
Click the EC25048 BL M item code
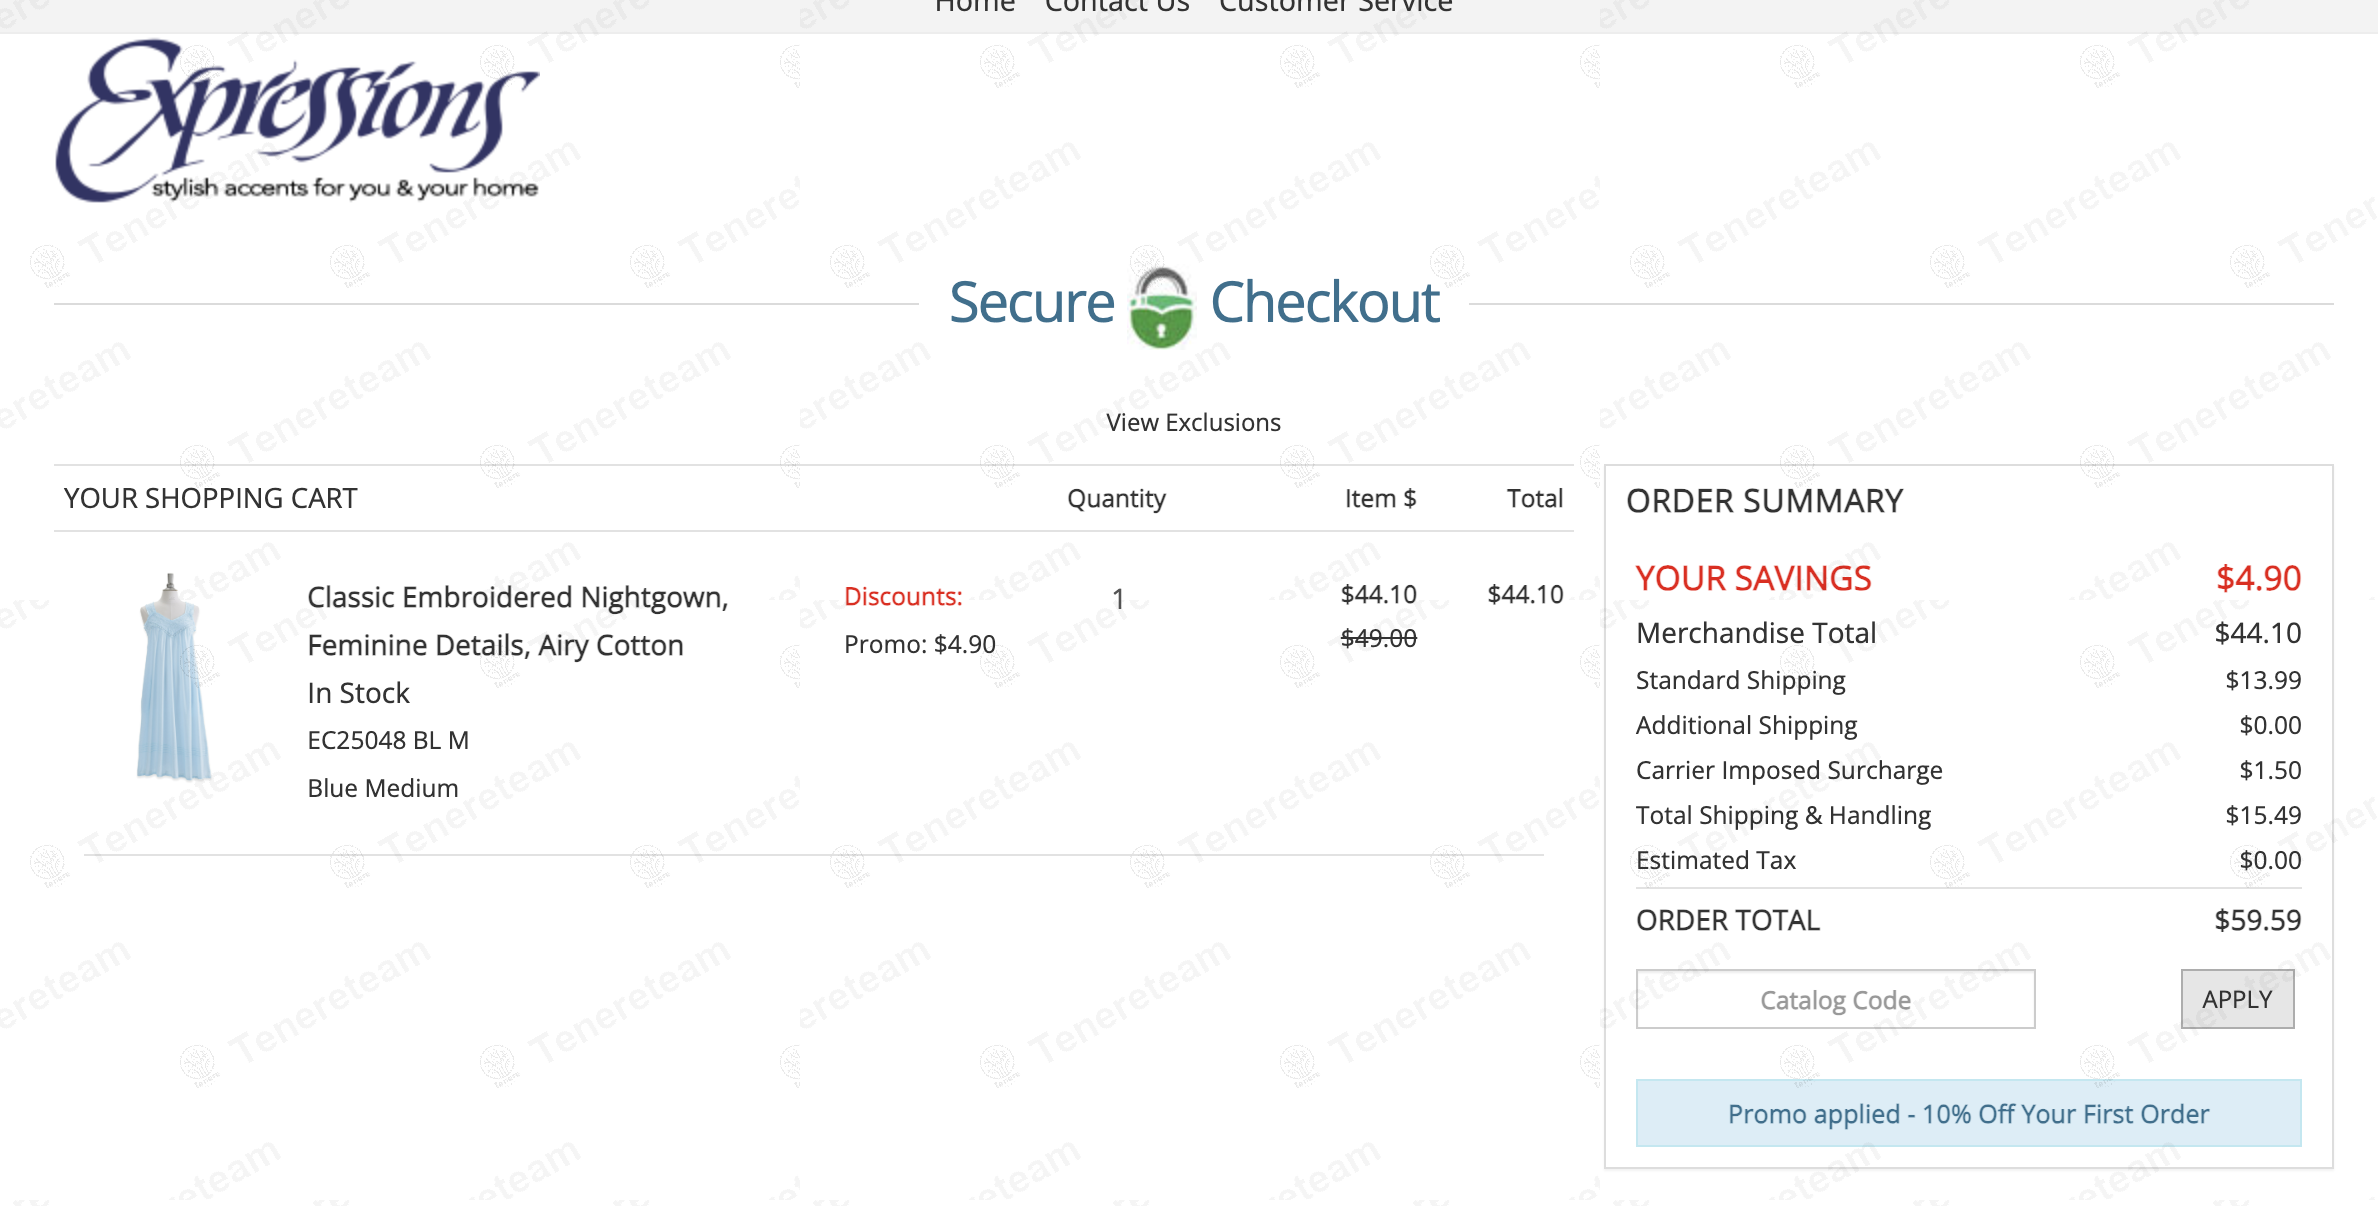click(x=388, y=741)
